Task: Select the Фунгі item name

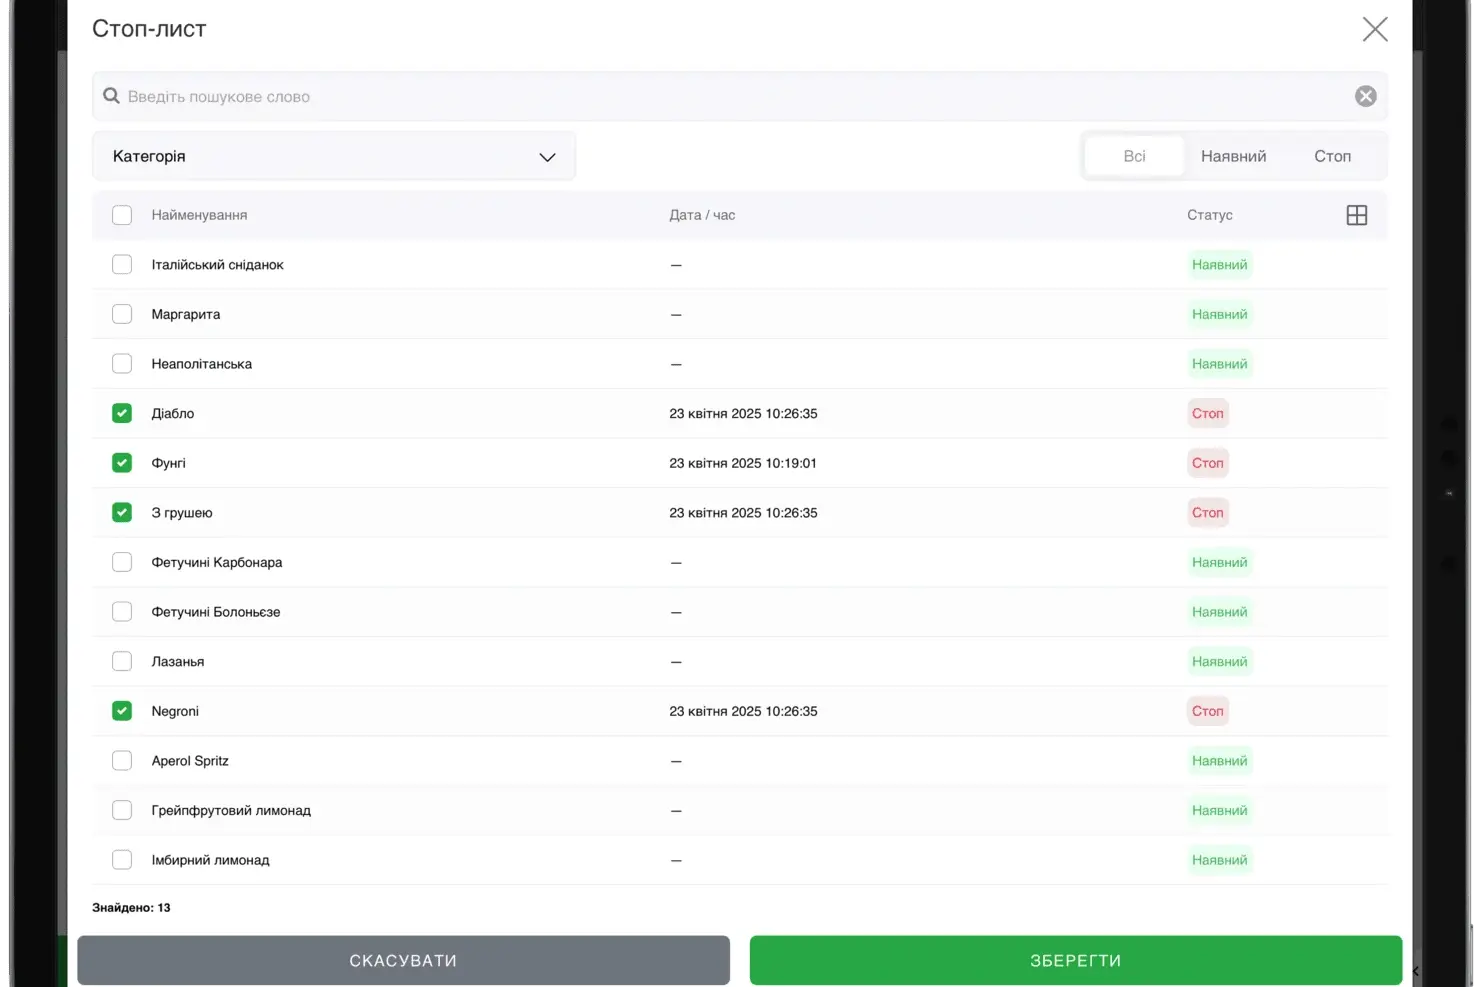Action: [168, 463]
